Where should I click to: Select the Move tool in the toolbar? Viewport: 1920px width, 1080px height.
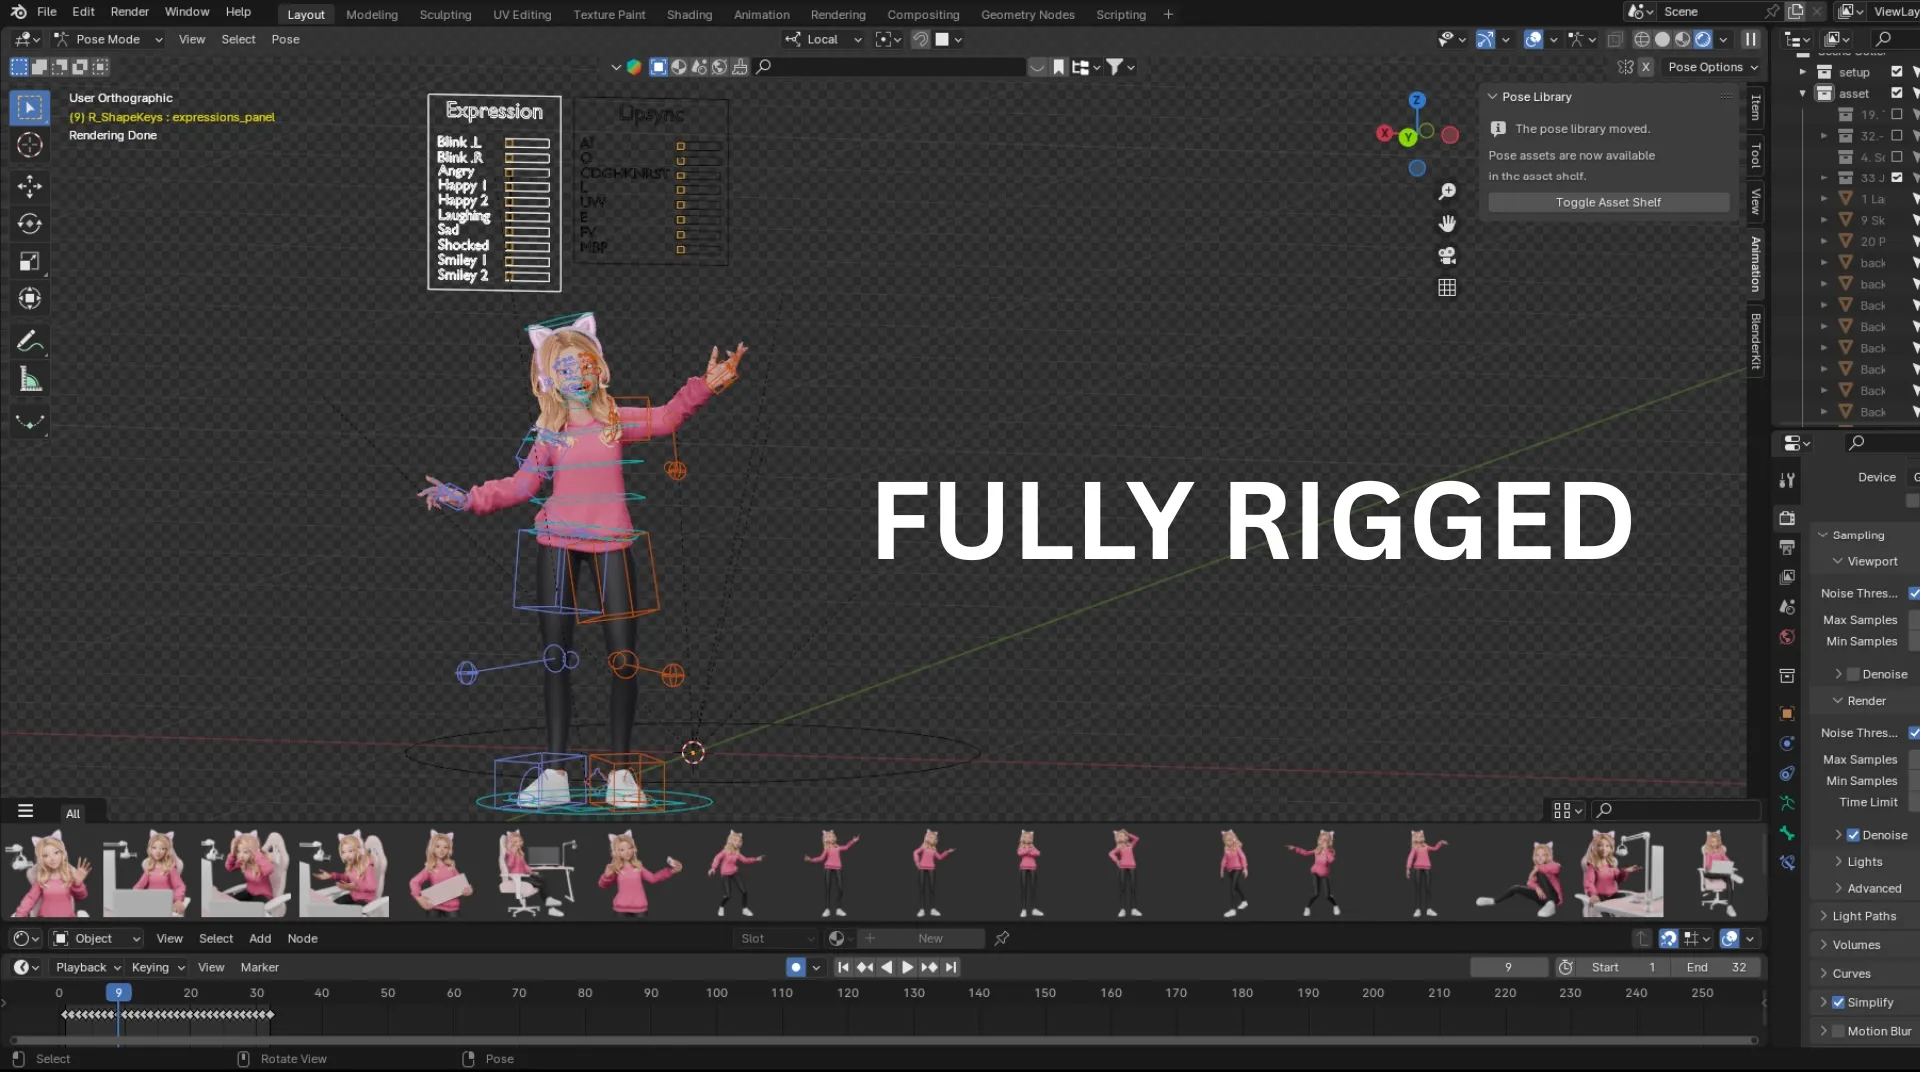(x=29, y=186)
